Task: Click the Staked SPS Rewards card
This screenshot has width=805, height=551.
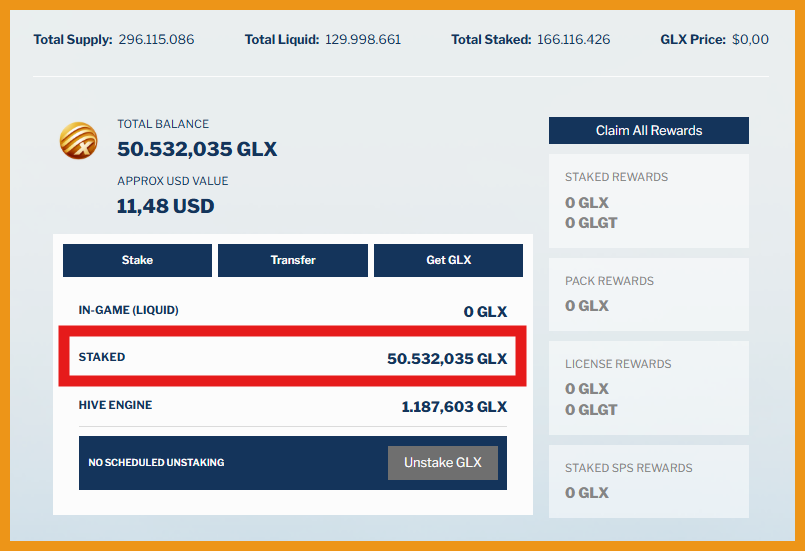Action: (x=648, y=481)
